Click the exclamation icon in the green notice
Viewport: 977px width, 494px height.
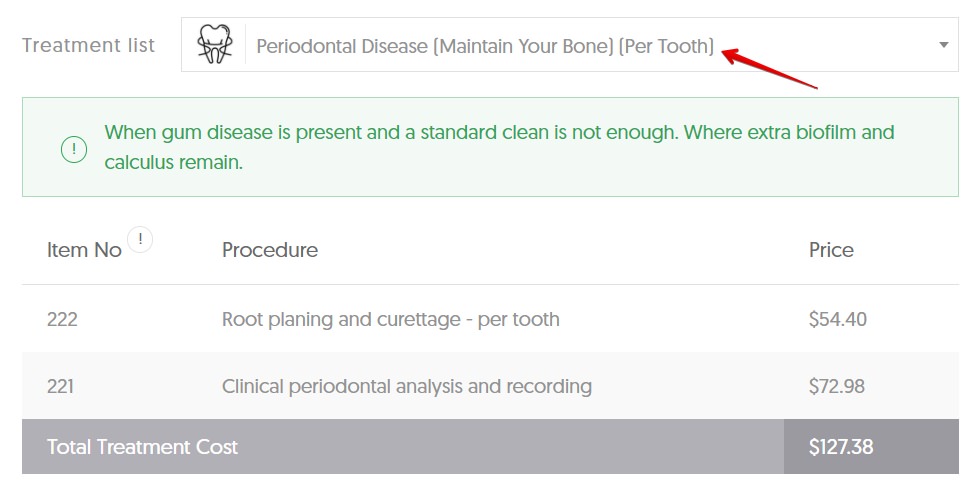click(74, 149)
